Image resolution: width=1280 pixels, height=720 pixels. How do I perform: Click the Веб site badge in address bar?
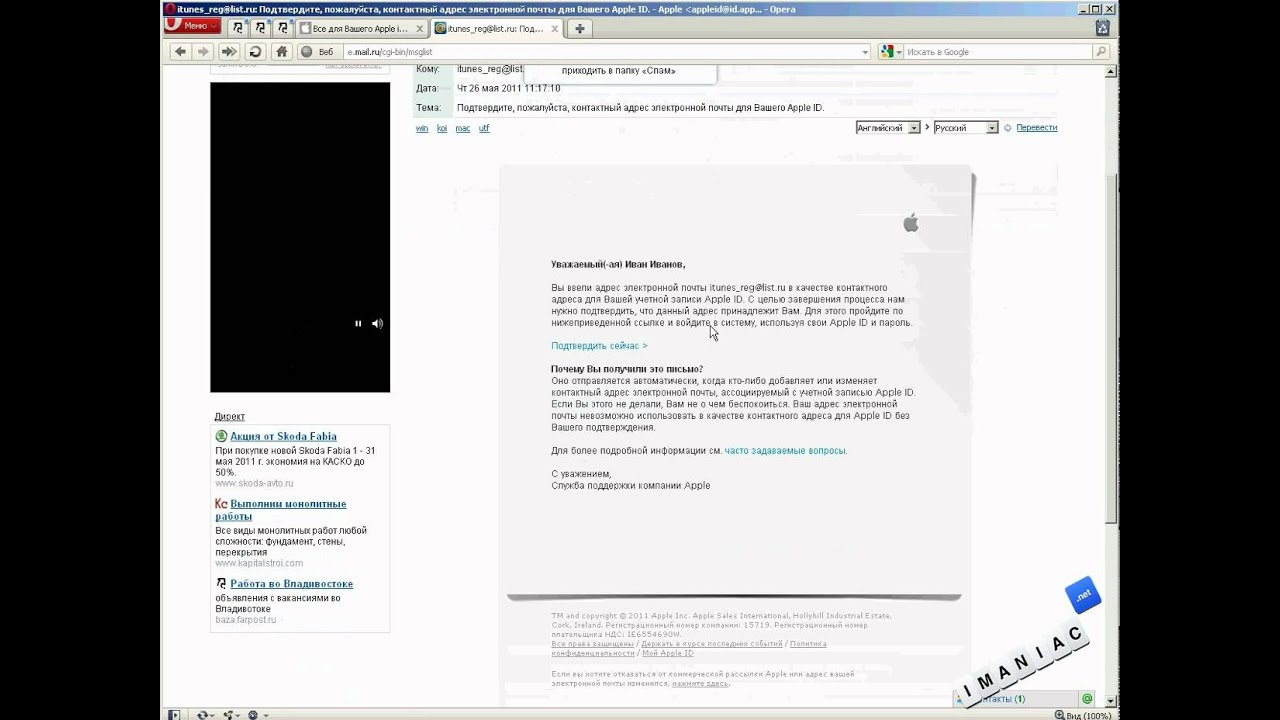pyautogui.click(x=319, y=52)
